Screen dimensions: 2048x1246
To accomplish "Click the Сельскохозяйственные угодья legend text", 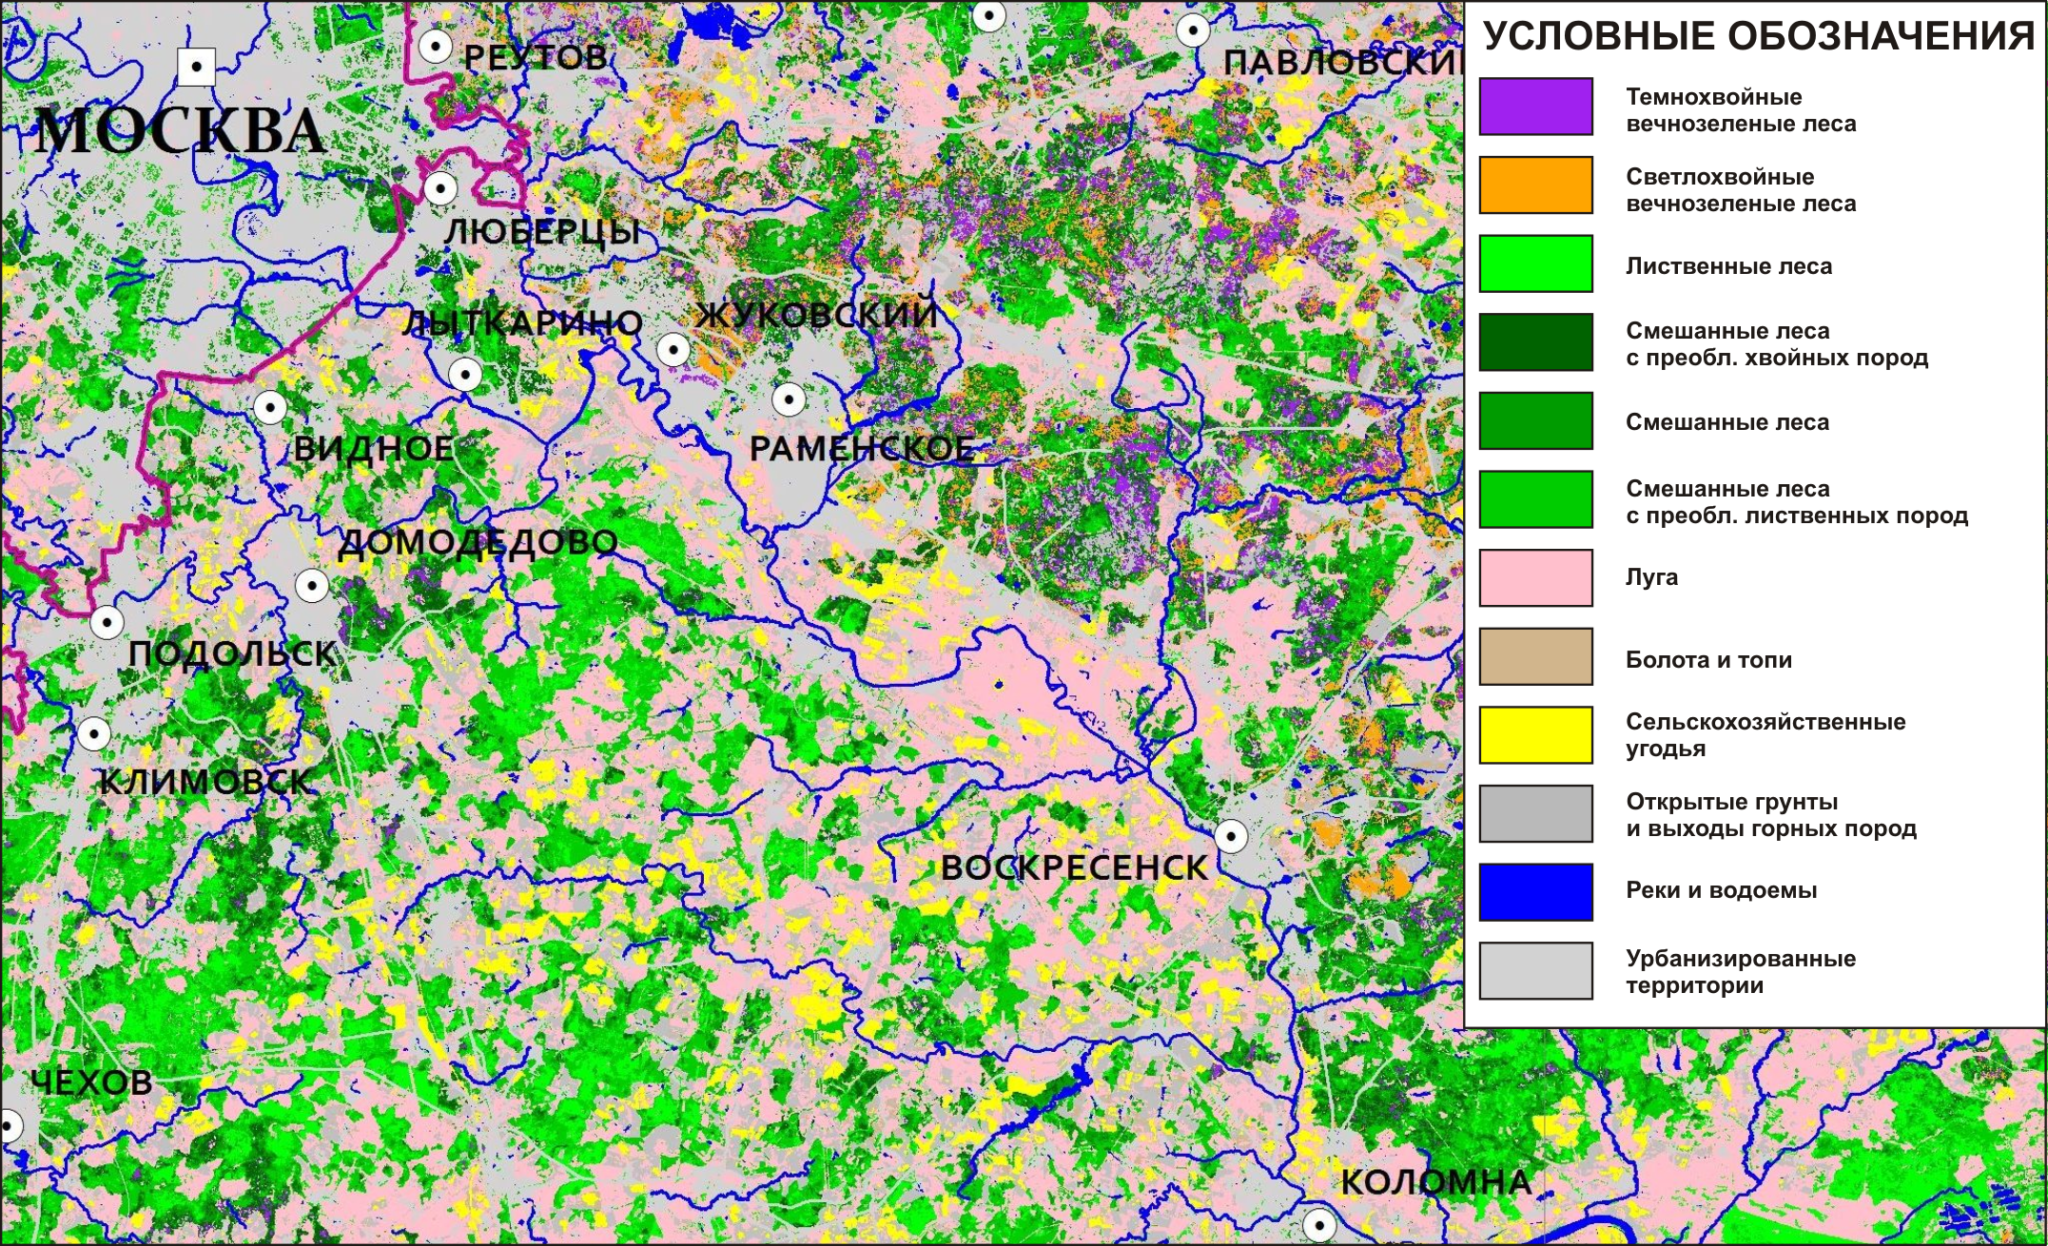I will tap(1766, 735).
